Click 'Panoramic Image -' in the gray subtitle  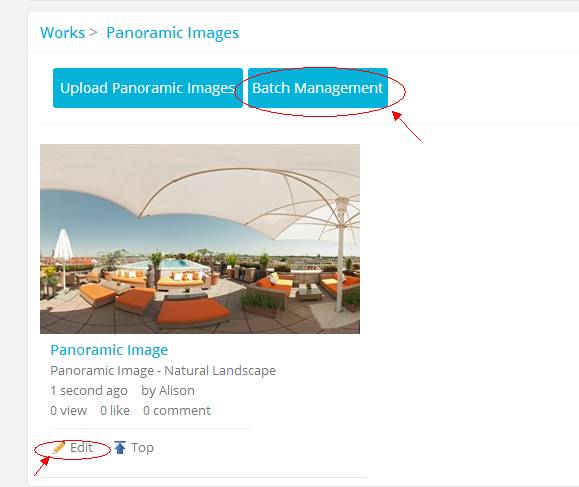105,370
